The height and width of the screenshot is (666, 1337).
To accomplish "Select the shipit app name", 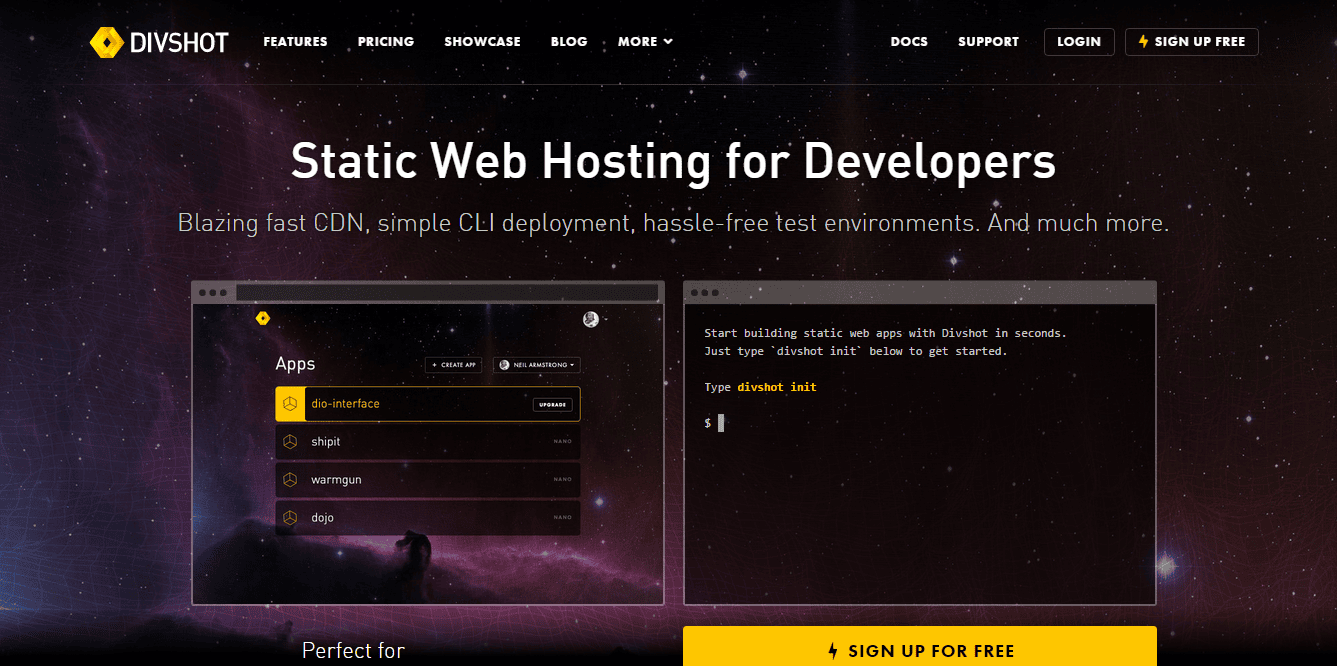I will pos(326,442).
